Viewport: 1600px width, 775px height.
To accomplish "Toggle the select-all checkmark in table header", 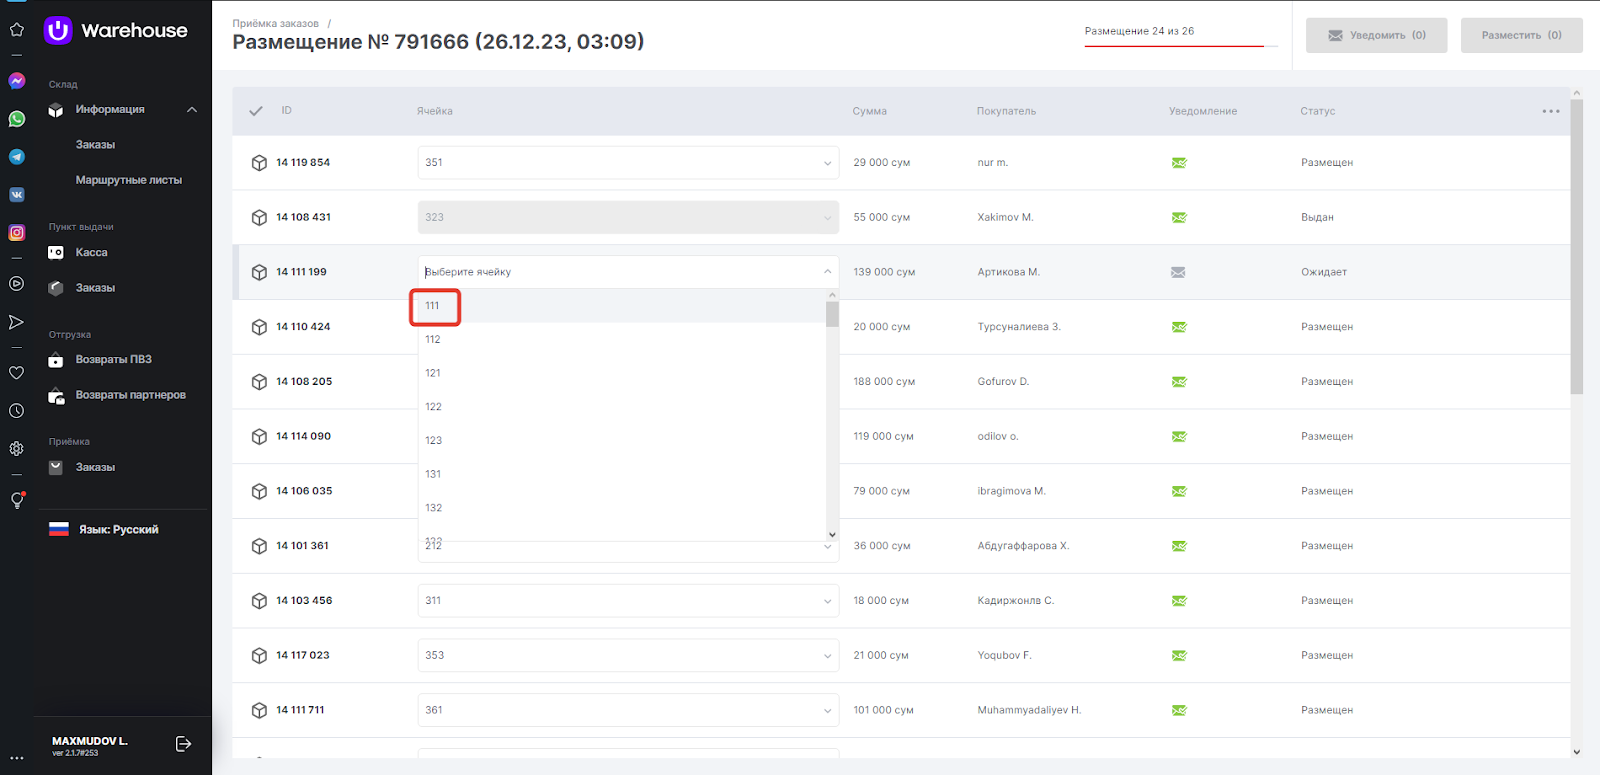I will point(256,111).
